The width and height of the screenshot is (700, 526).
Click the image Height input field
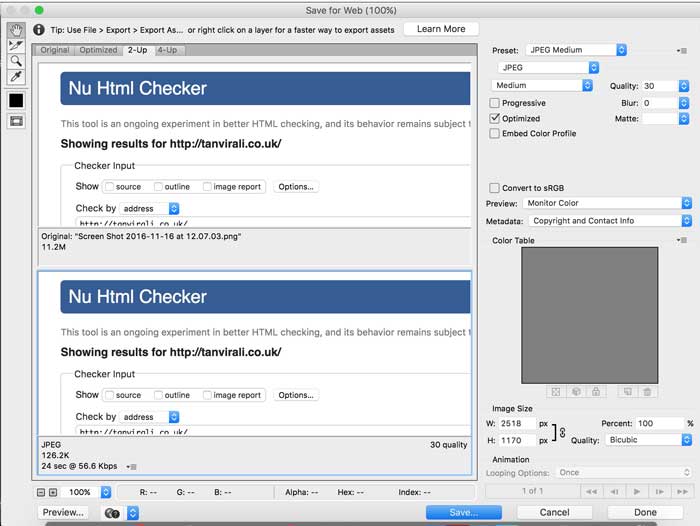[517, 440]
